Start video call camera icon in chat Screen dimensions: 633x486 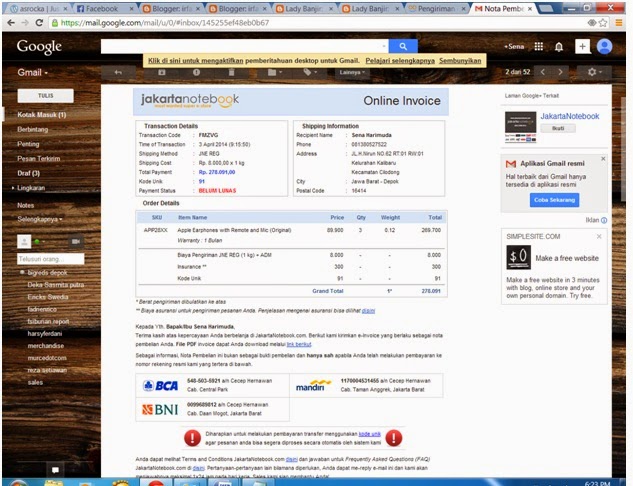coord(75,241)
